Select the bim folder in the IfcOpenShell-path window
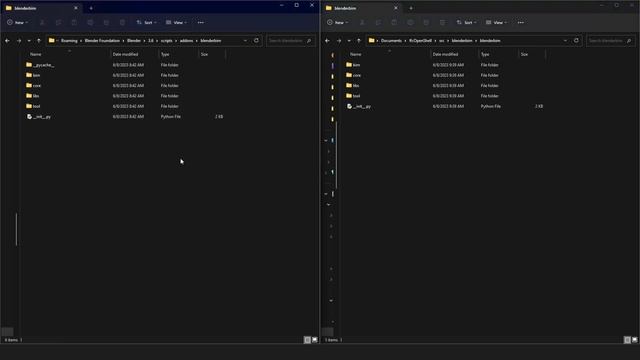The width and height of the screenshot is (640, 360). (353, 65)
